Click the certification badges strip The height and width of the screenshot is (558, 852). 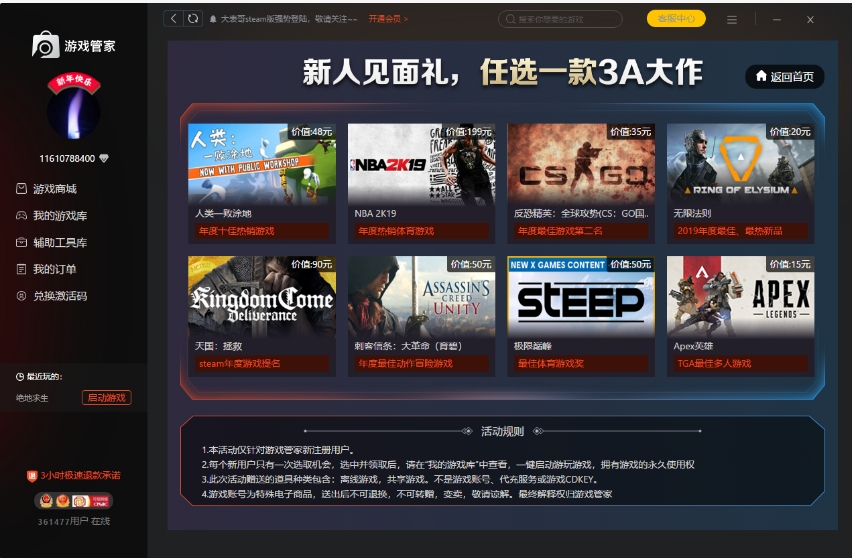coord(73,500)
